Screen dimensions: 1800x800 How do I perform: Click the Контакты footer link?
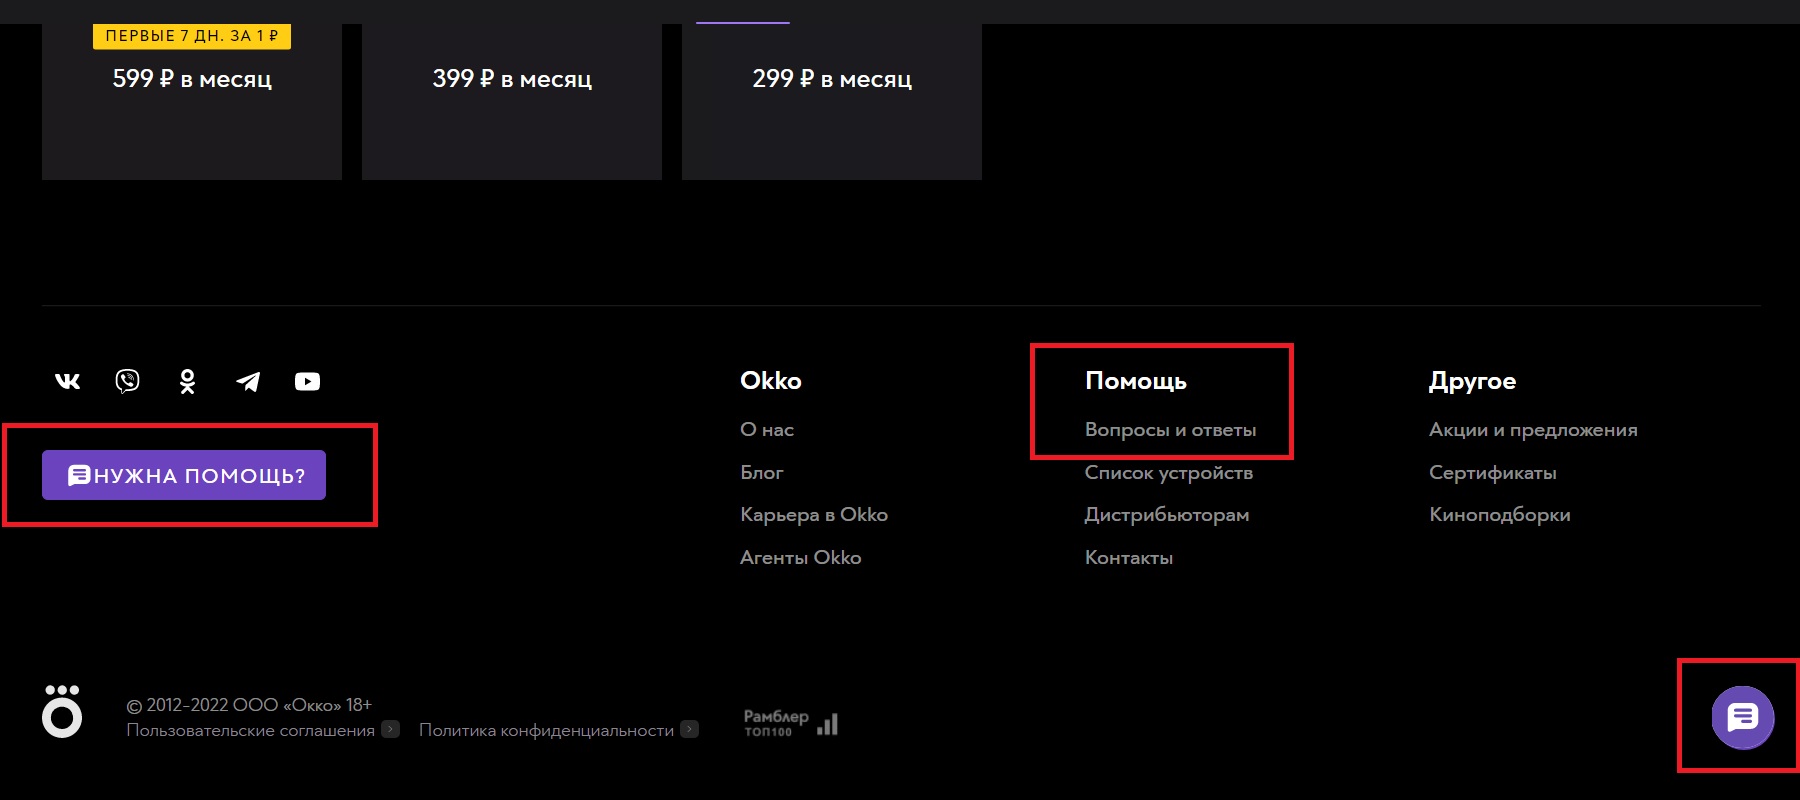[x=1128, y=558]
